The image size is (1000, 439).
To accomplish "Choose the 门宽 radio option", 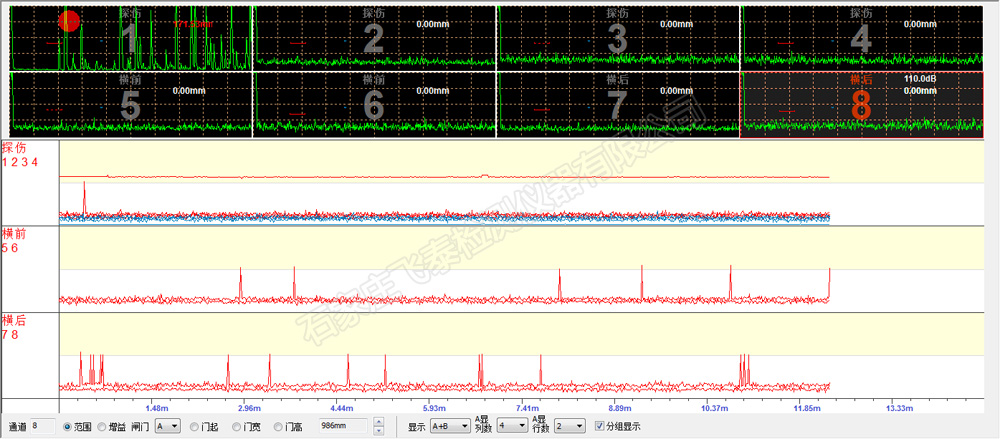I will point(236,426).
